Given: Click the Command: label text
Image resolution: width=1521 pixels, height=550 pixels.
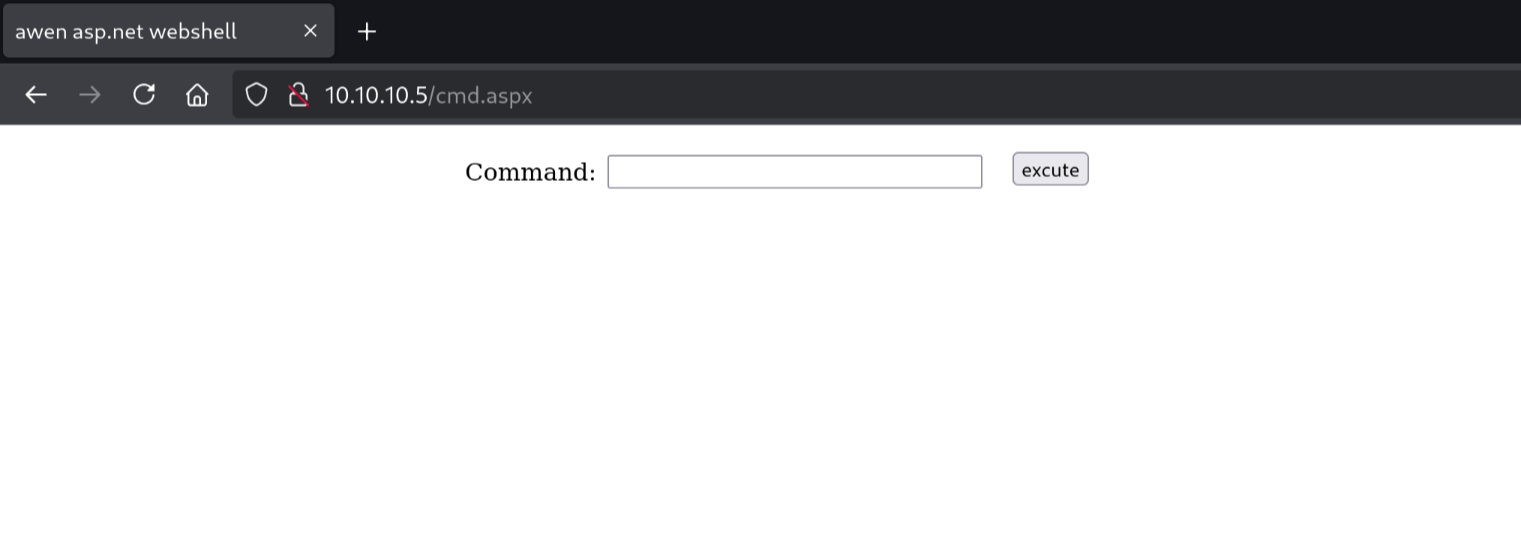Looking at the screenshot, I should 530,172.
